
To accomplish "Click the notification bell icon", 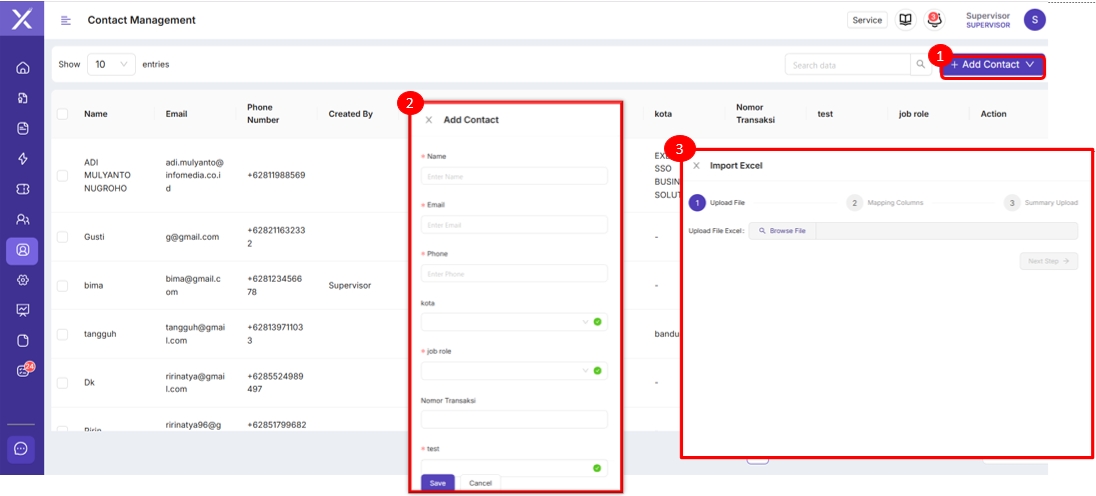I will coord(933,20).
